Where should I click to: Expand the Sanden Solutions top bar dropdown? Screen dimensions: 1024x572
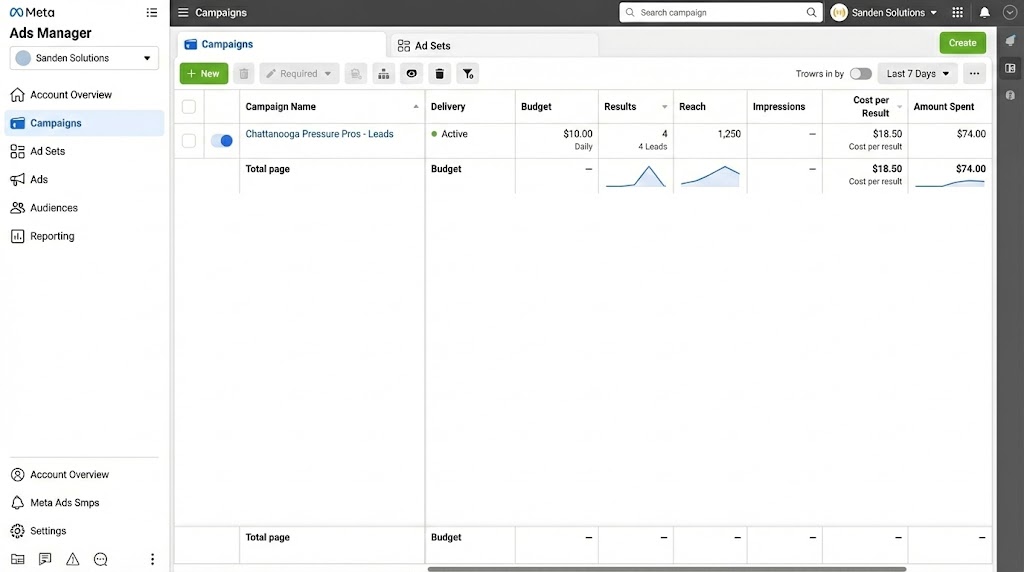(x=933, y=12)
